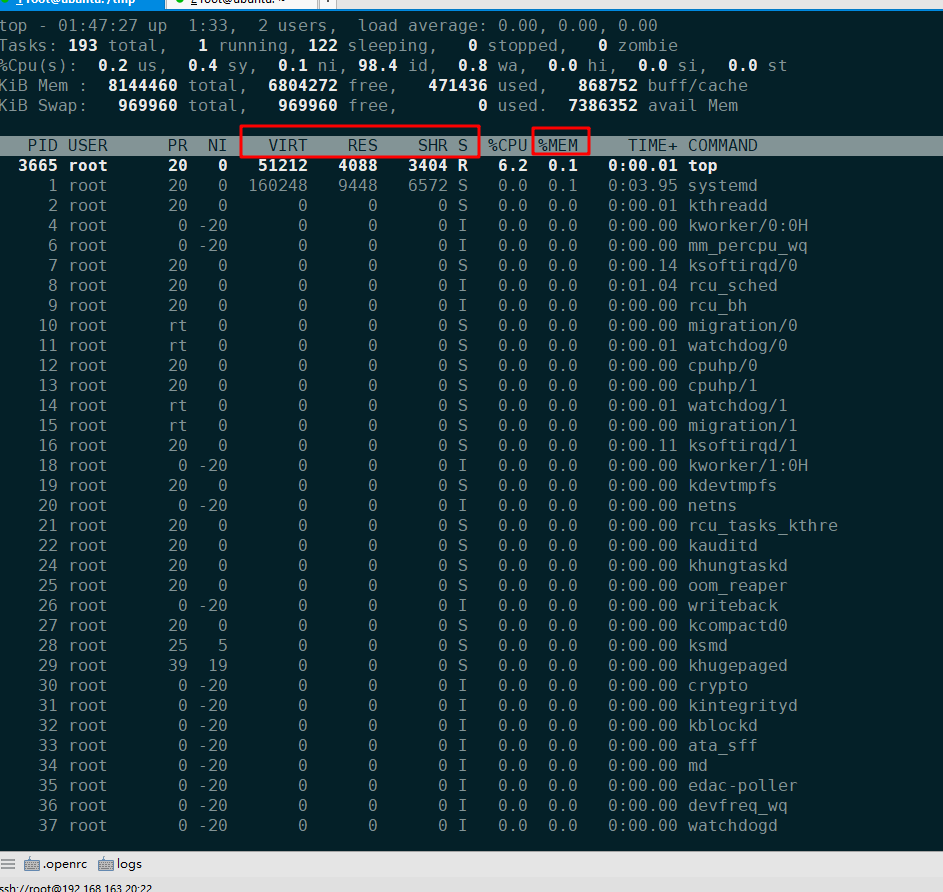Select the kworker/0:0H command entry
This screenshot has height=892, width=943.
748,226
